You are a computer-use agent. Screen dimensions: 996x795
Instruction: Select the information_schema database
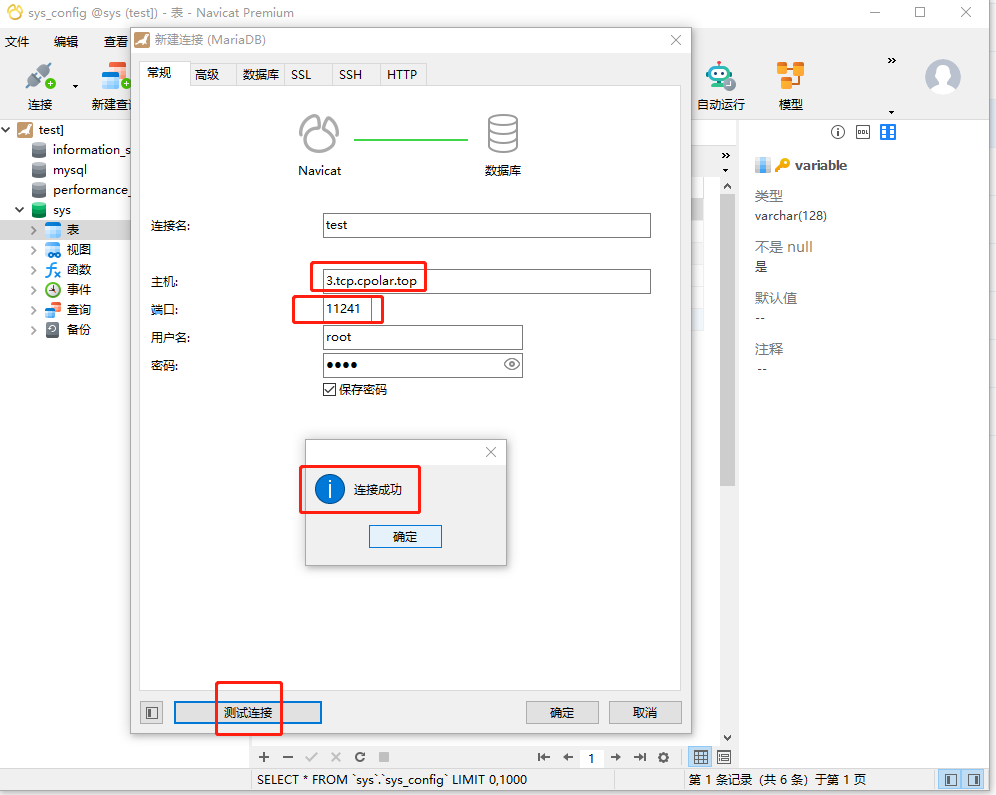81,150
